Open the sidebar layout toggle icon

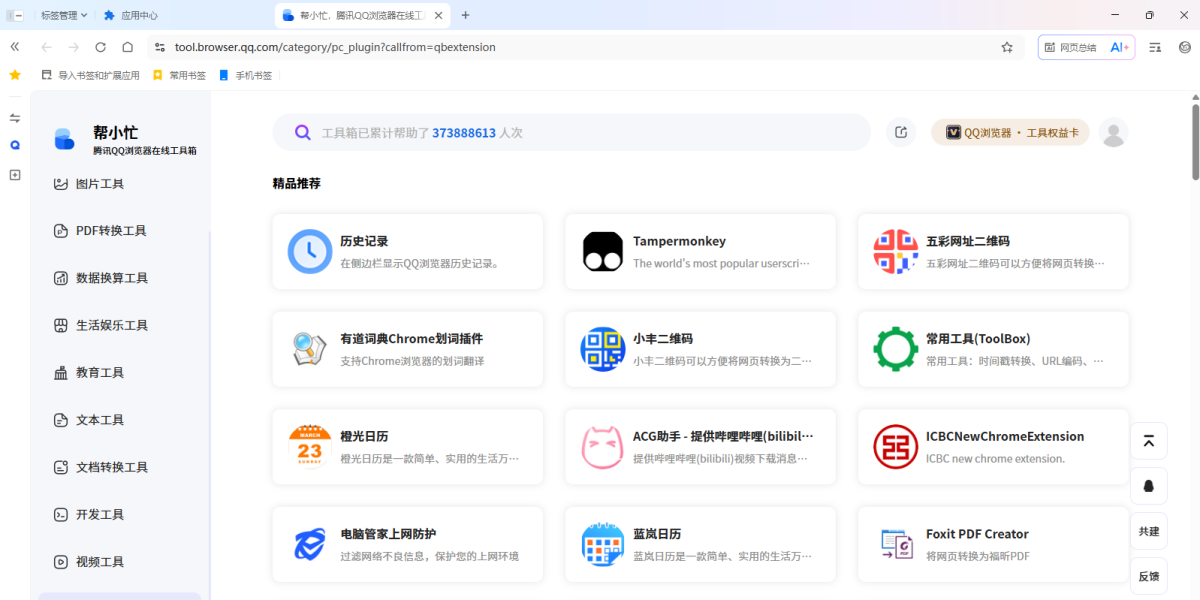[15, 118]
